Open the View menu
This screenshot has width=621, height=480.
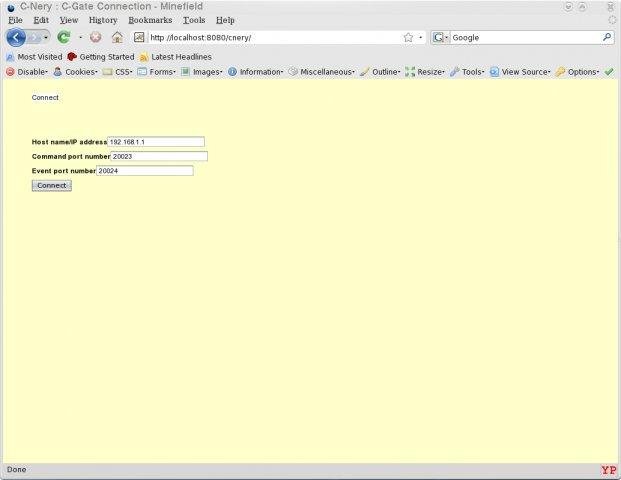[x=69, y=20]
